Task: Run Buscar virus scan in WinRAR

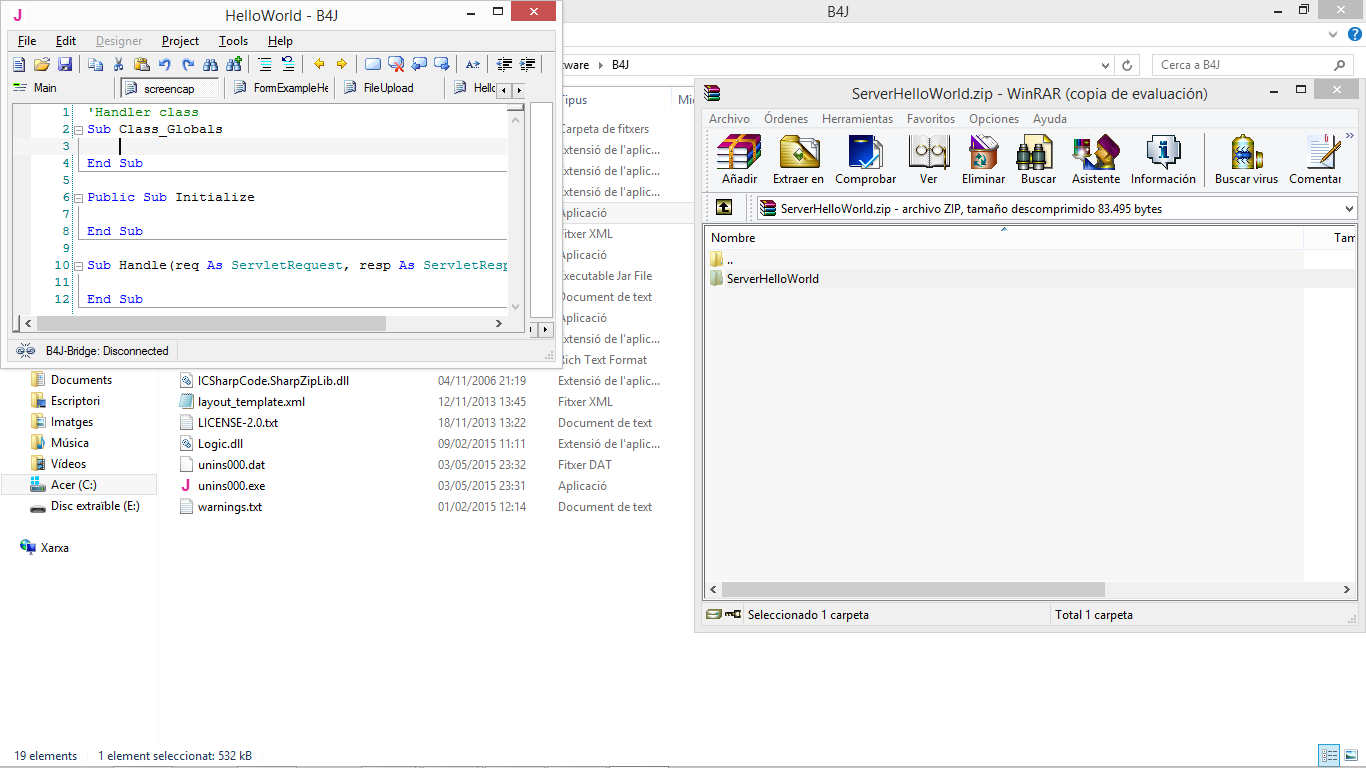Action: point(1246,160)
